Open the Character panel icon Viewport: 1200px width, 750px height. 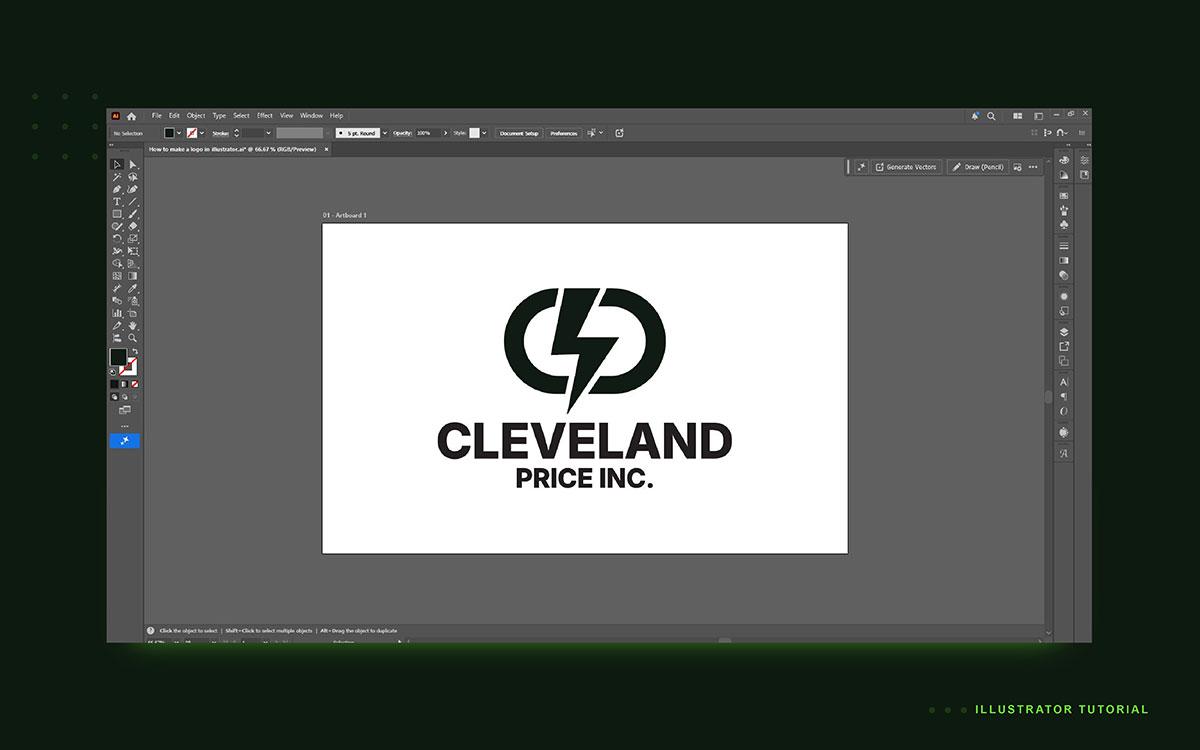[1064, 383]
